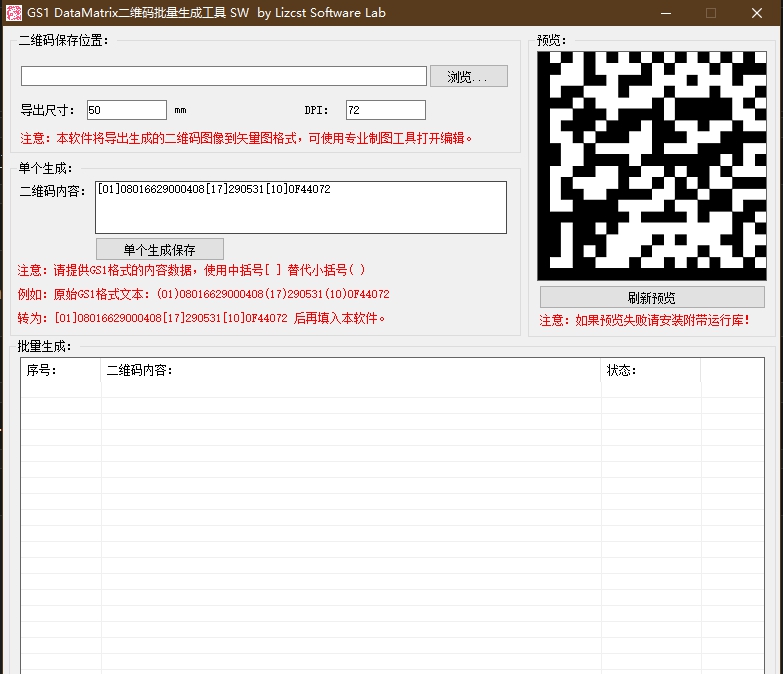Click the converted line starting with 转为
This screenshot has width=783, height=674.
pos(201,318)
